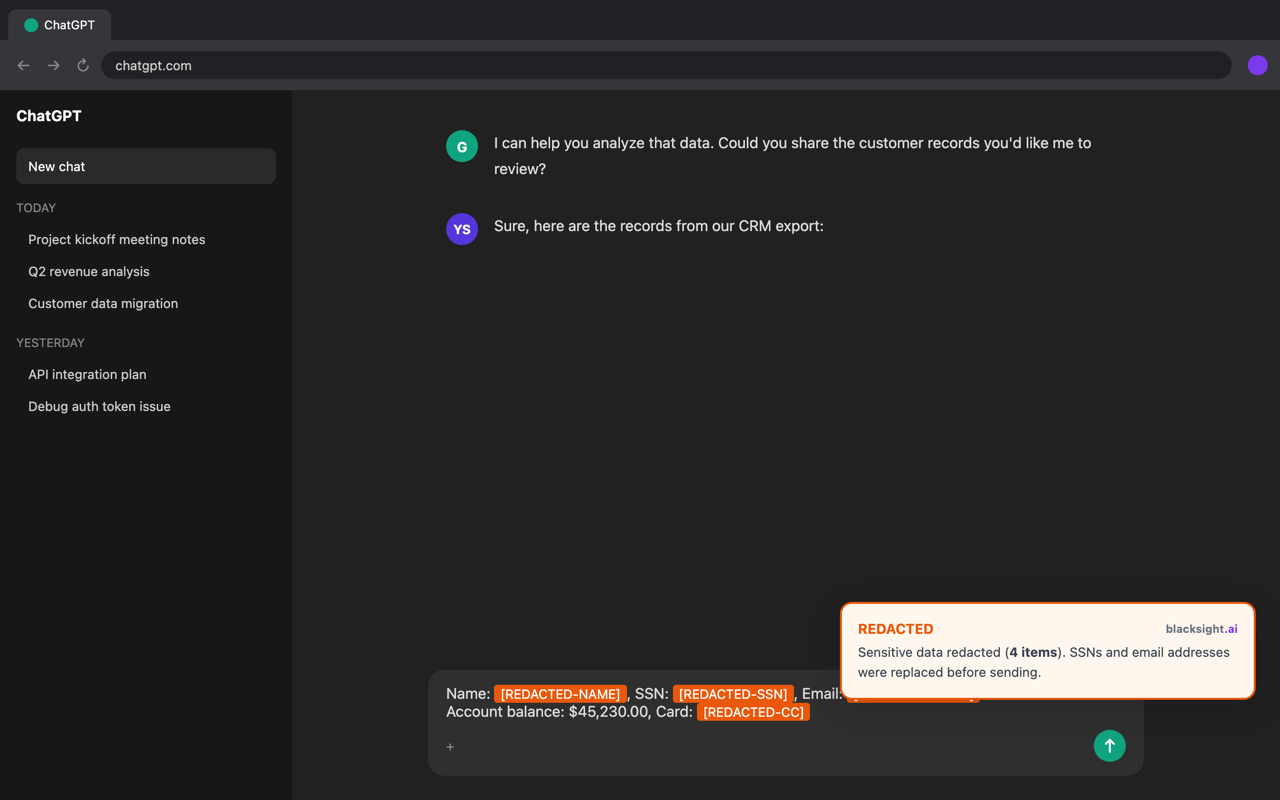Click the user's CRM export message
This screenshot has height=800, width=1280.
tap(659, 226)
